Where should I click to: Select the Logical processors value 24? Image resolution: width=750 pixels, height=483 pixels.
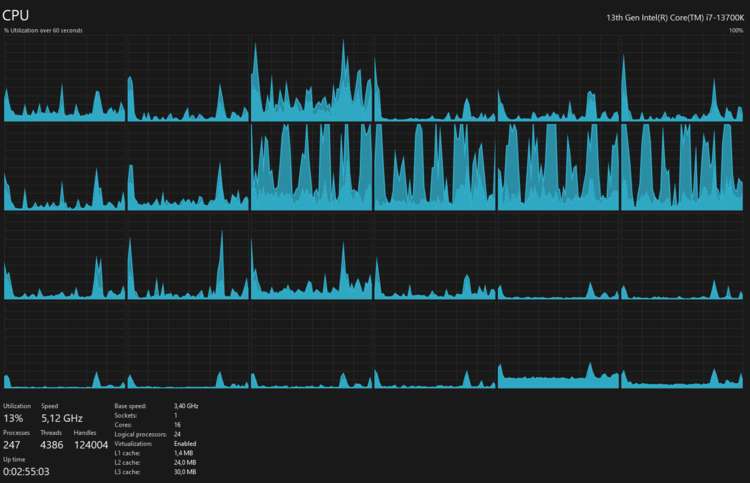[x=177, y=434]
